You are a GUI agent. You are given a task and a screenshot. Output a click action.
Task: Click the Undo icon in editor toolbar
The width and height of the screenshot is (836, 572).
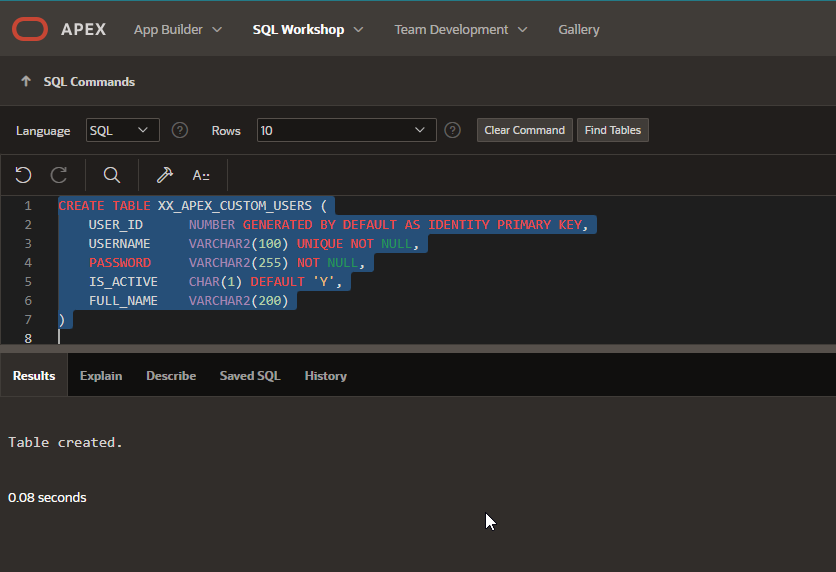coord(23,175)
